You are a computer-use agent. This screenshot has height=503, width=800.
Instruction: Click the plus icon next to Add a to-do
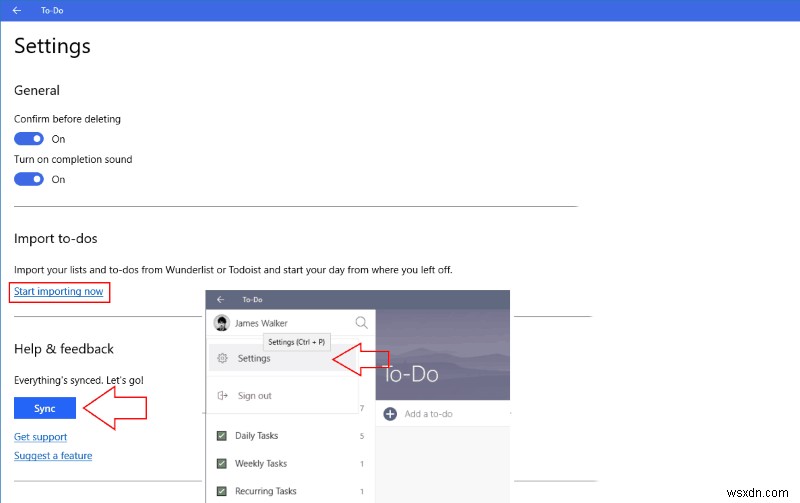coord(390,414)
